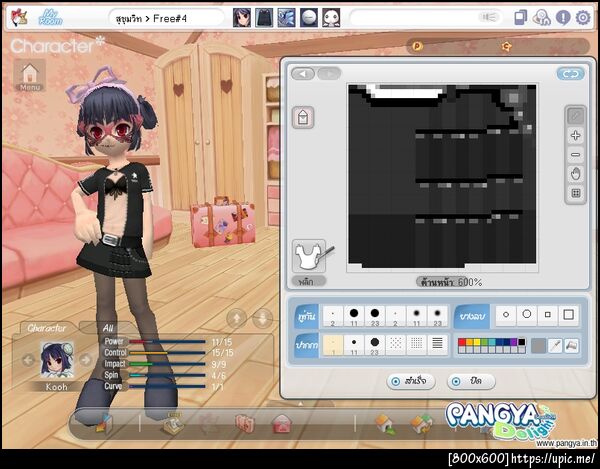Show previous character with left arrow
Image resolution: width=600 pixels, height=469 pixels.
(x=28, y=360)
